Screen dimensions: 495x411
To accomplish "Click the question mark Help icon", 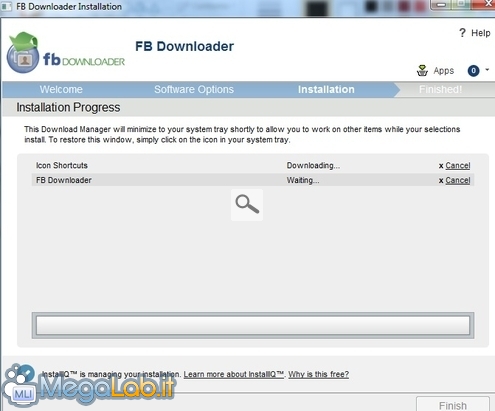I will (x=462, y=33).
